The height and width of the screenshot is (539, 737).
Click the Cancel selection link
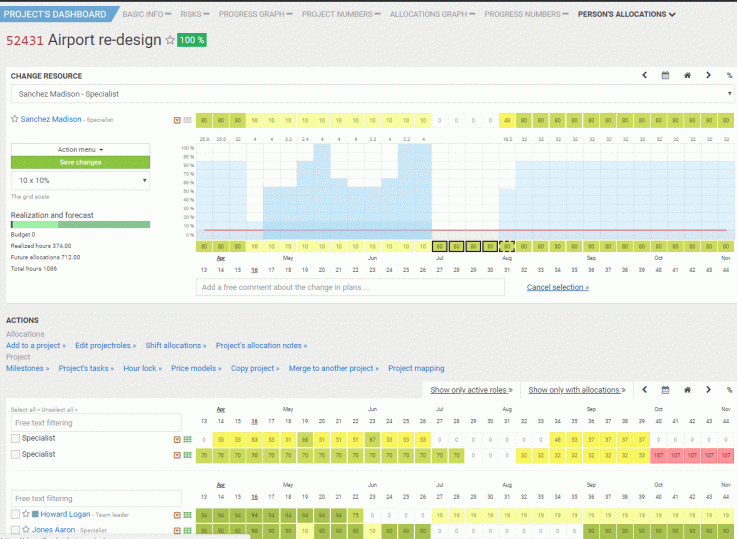(x=557, y=287)
